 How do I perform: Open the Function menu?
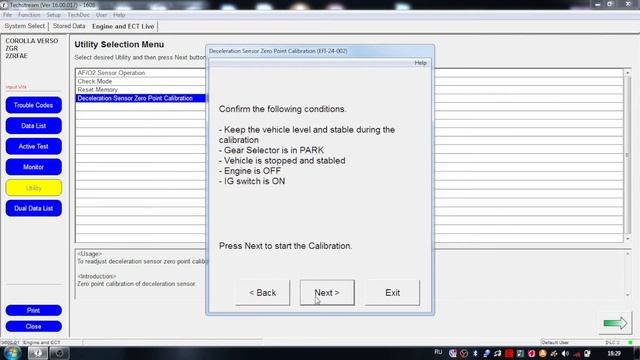click(x=29, y=15)
